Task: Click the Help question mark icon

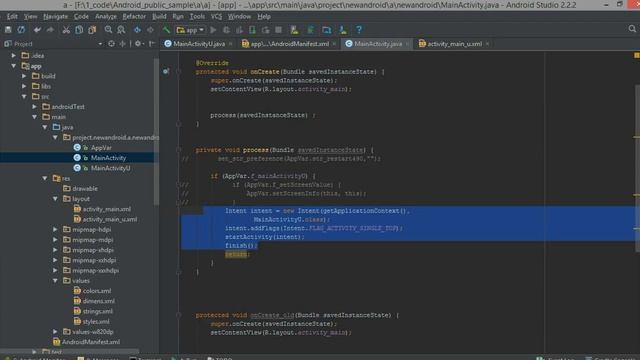Action: [x=359, y=29]
